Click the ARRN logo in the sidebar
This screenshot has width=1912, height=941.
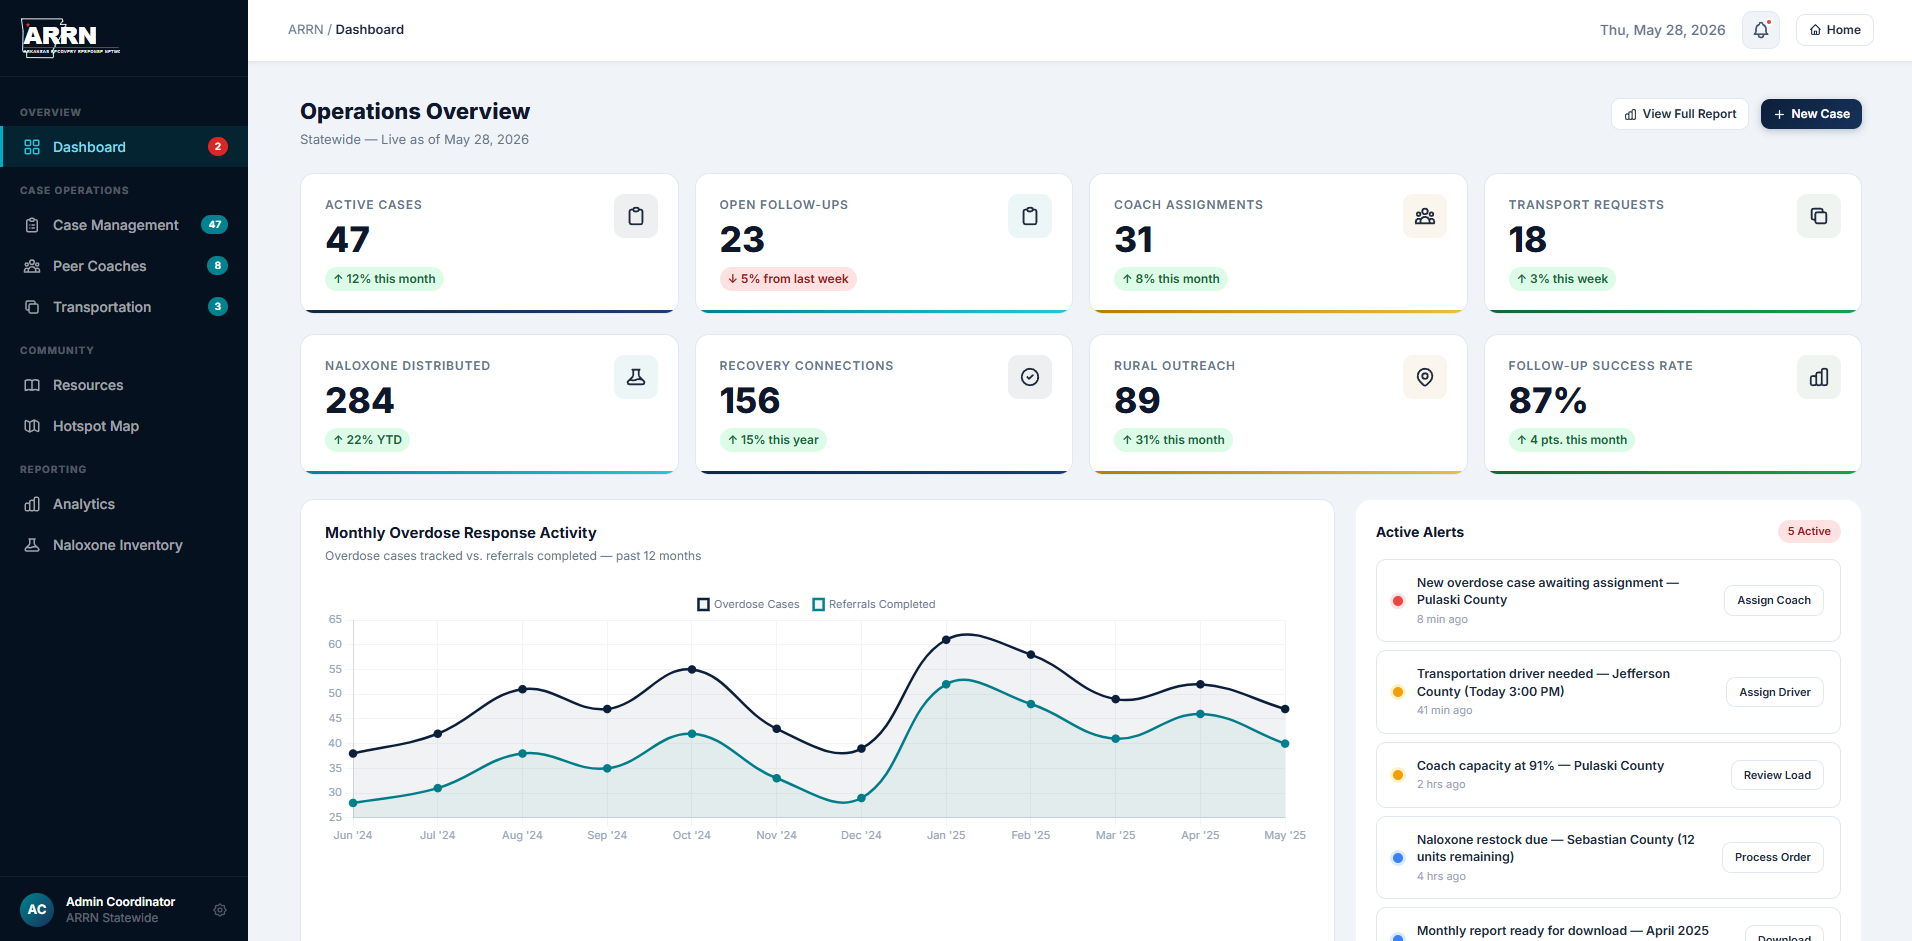70,38
